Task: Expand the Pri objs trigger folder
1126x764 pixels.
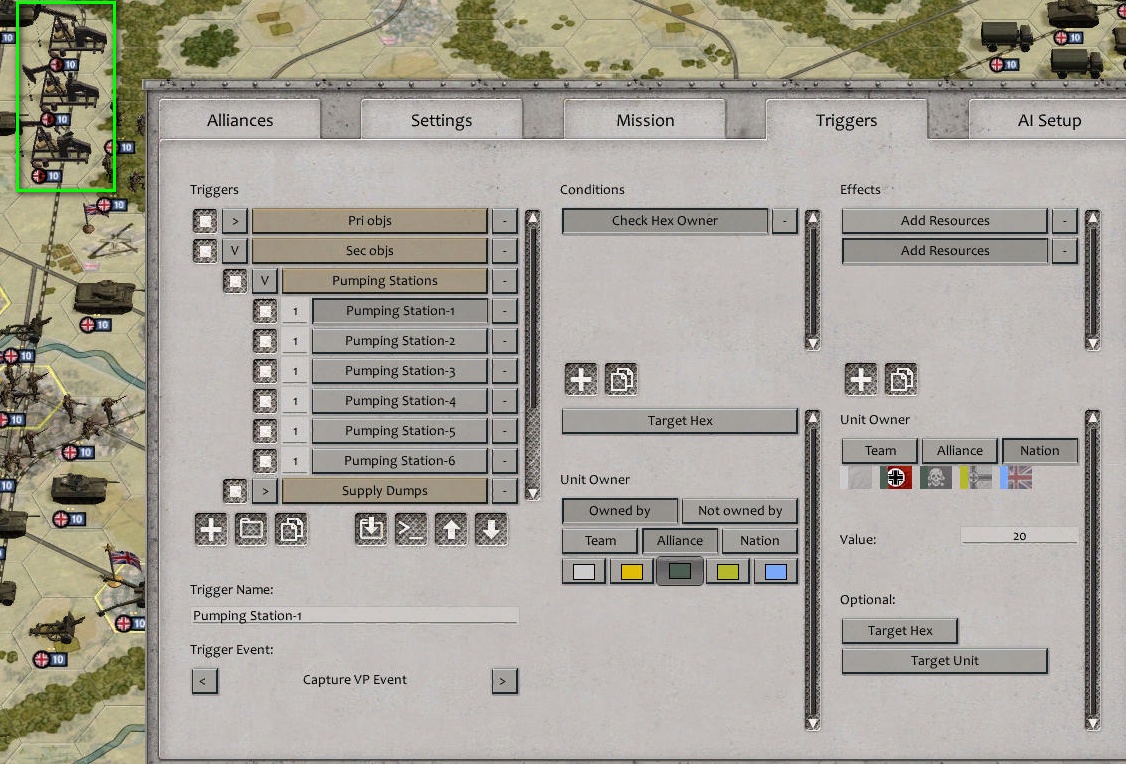Action: pyautogui.click(x=235, y=221)
